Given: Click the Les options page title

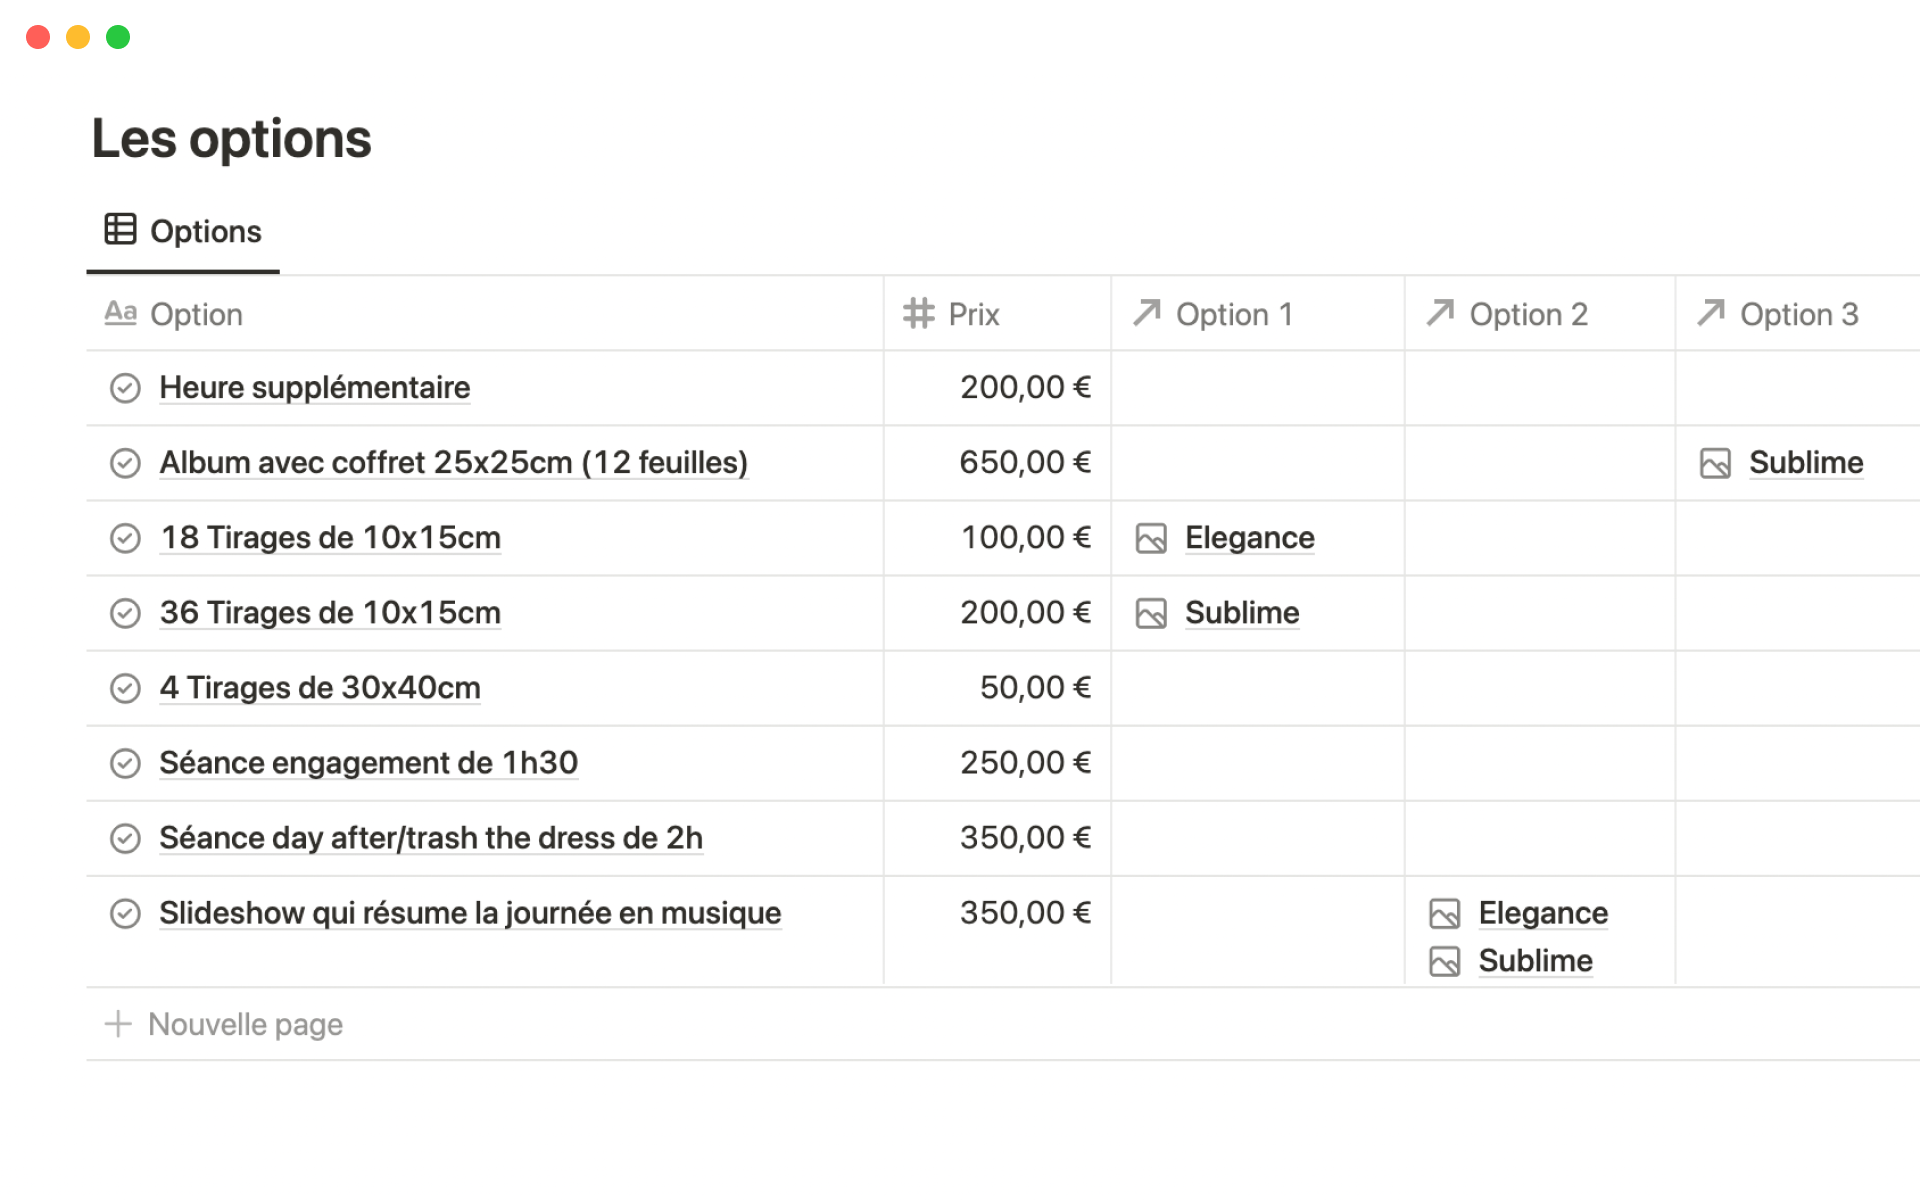Looking at the screenshot, I should click(x=231, y=139).
